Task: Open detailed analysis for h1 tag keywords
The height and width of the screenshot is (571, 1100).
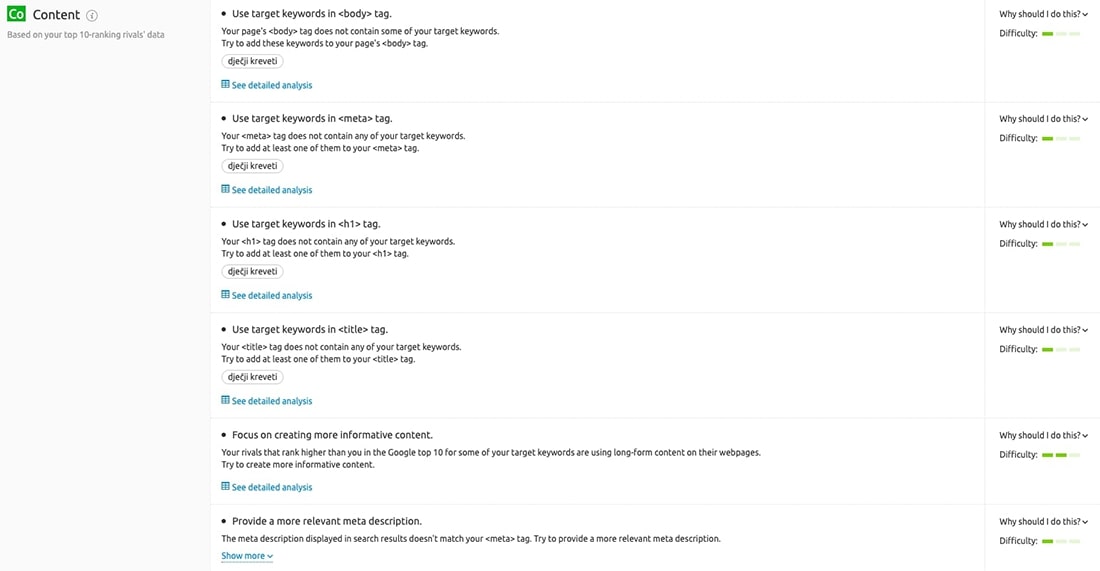Action: 271,295
